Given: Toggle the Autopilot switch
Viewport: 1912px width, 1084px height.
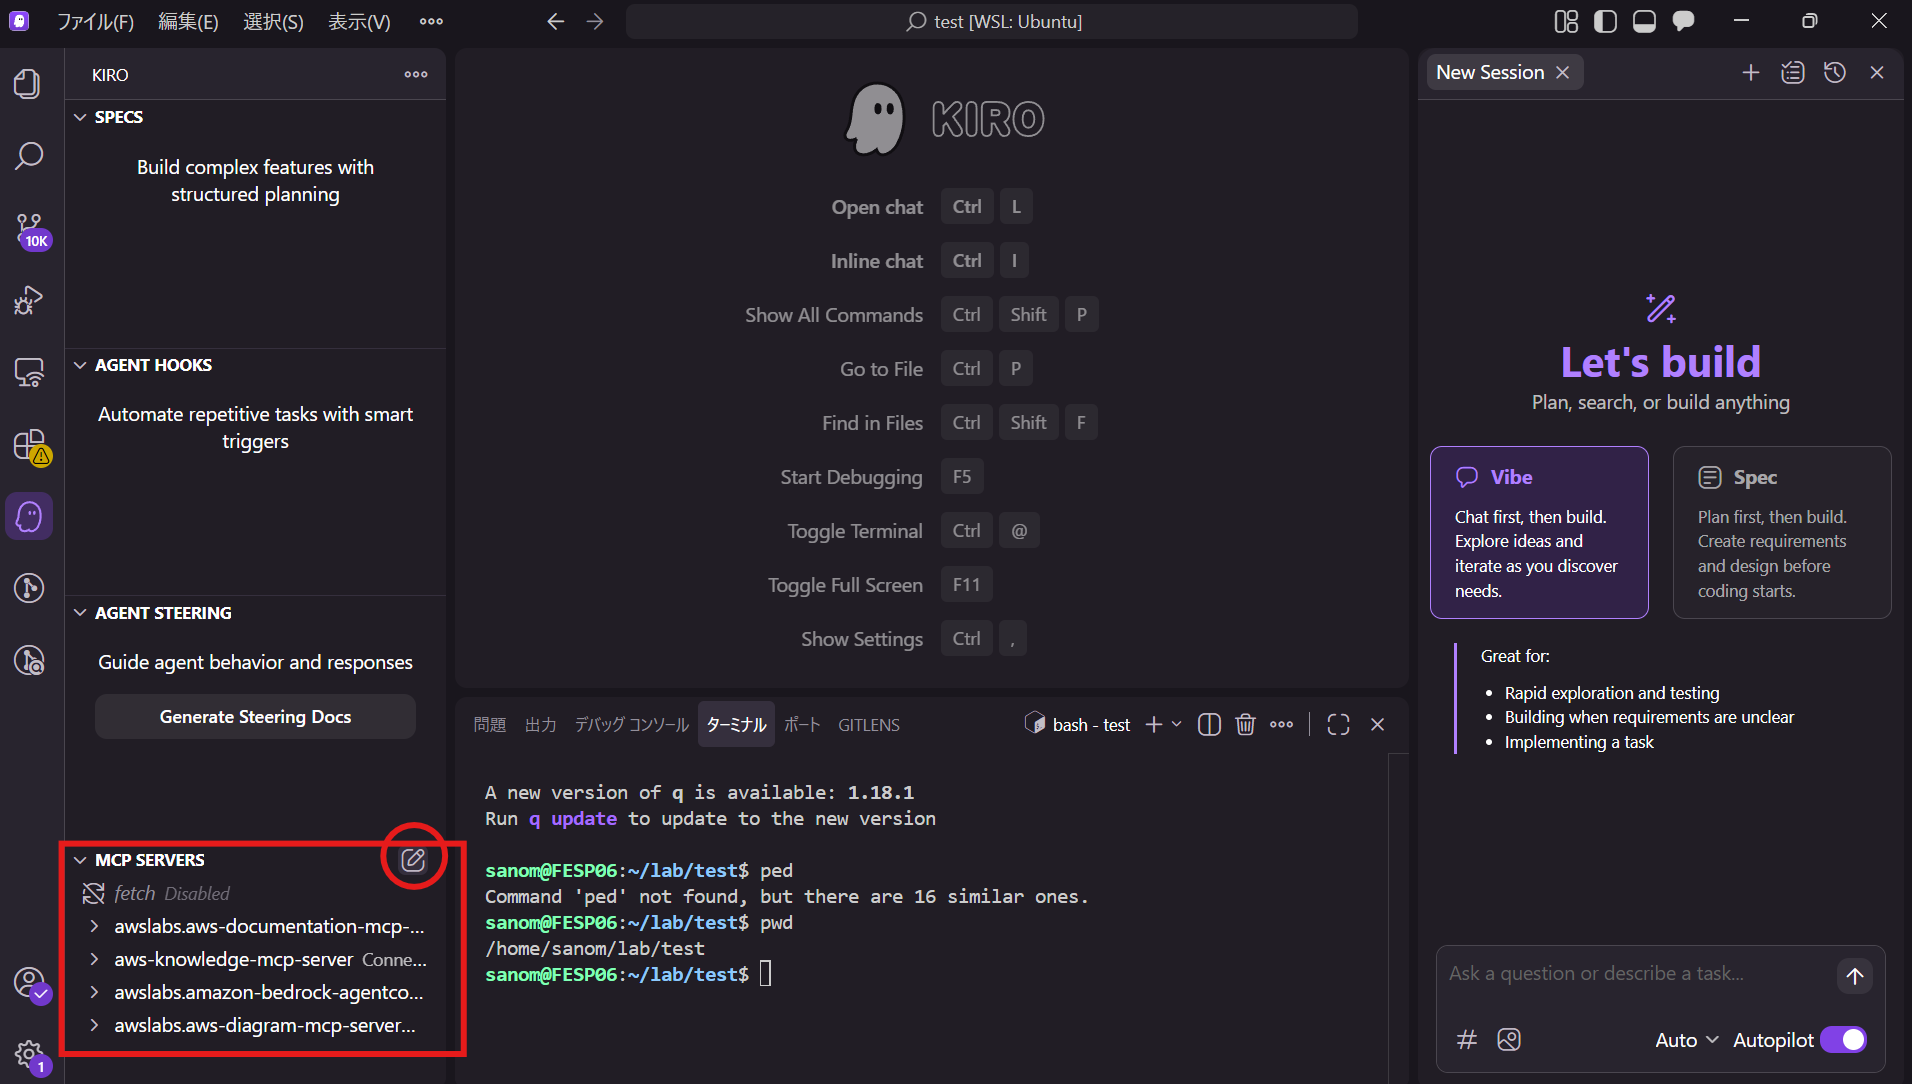Looking at the screenshot, I should coord(1842,1040).
